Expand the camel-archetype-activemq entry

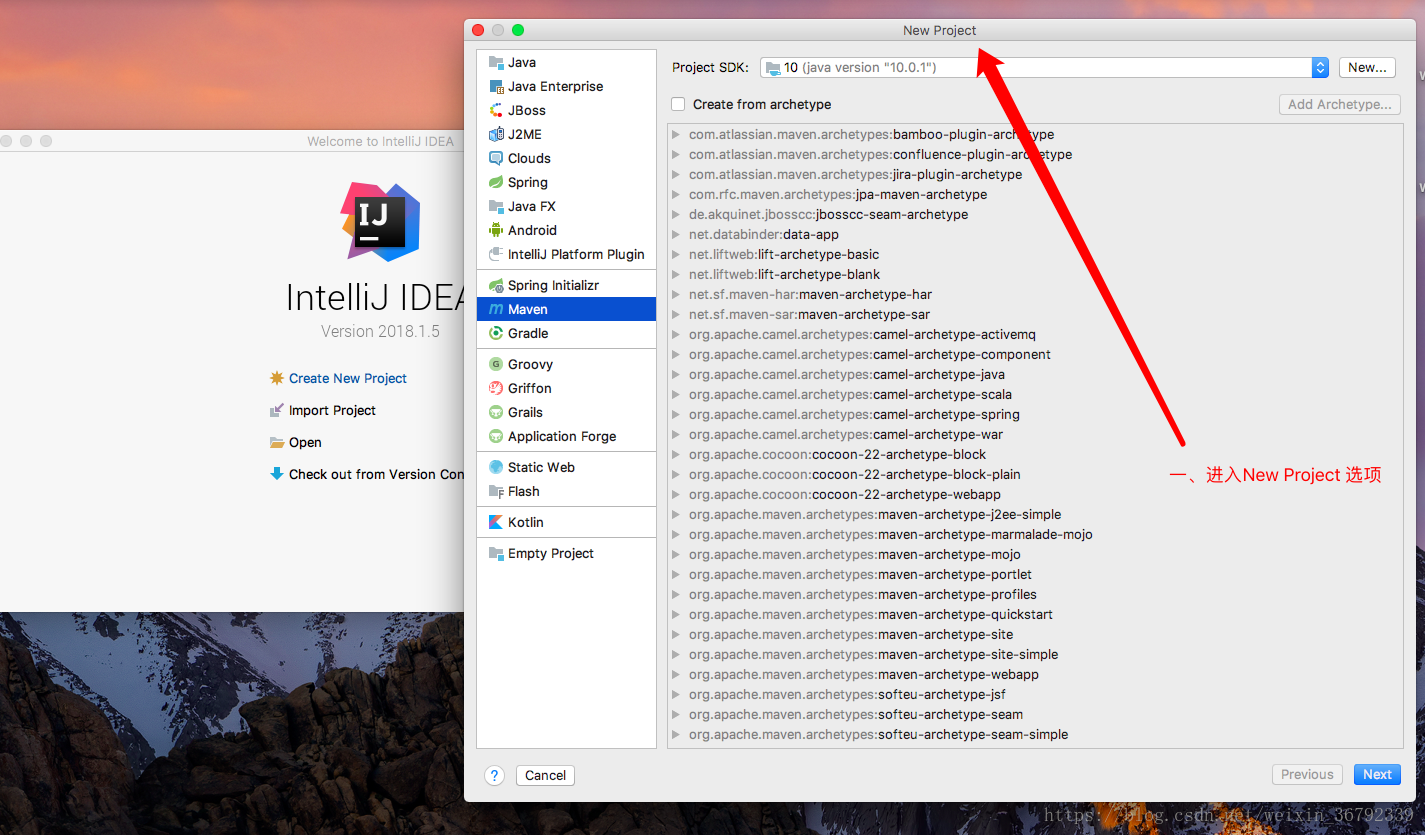(677, 334)
